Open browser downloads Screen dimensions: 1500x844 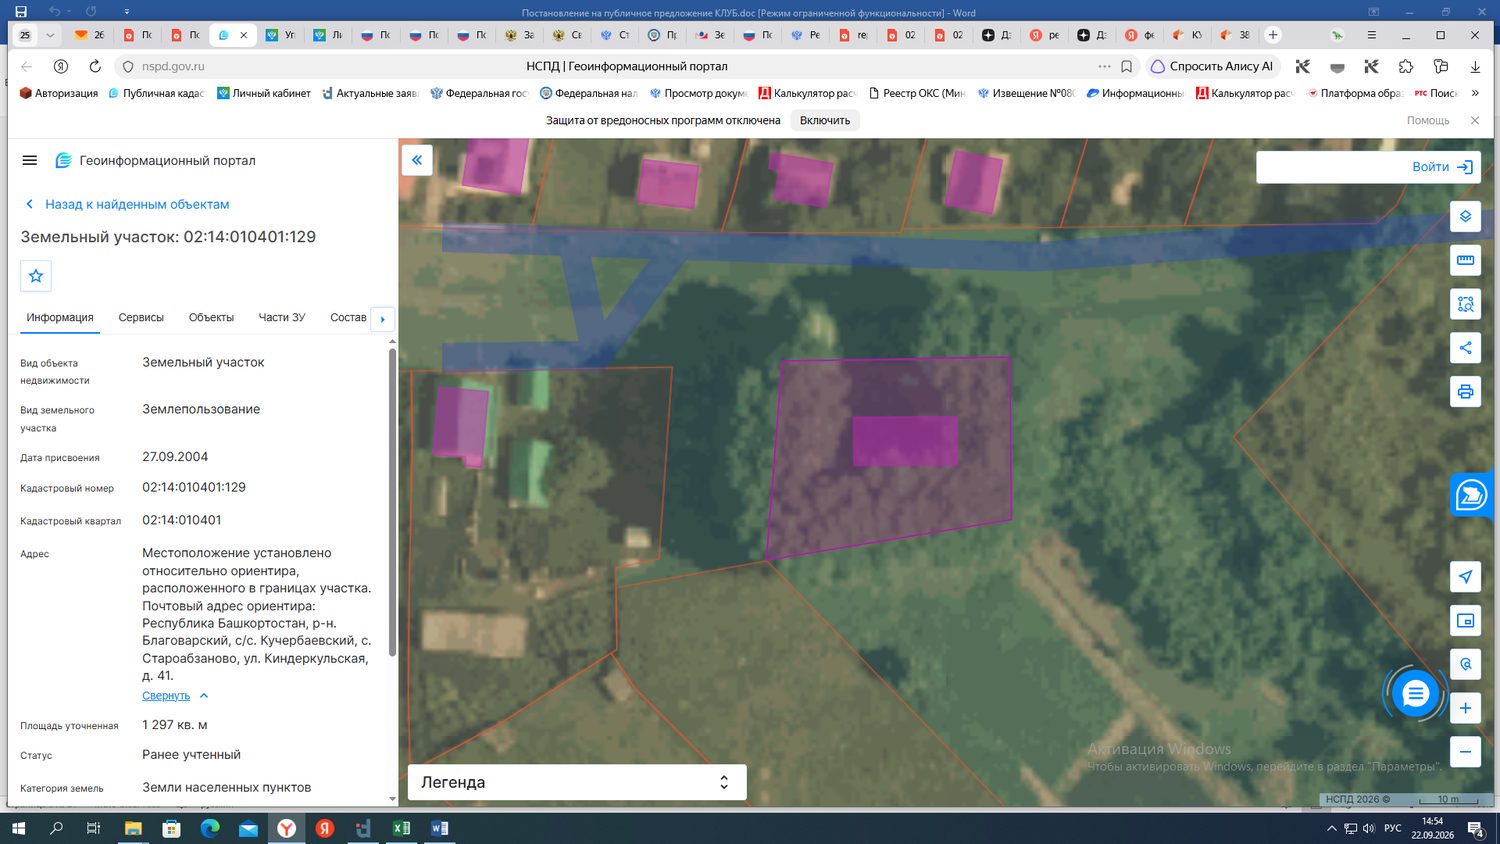coord(1475,66)
